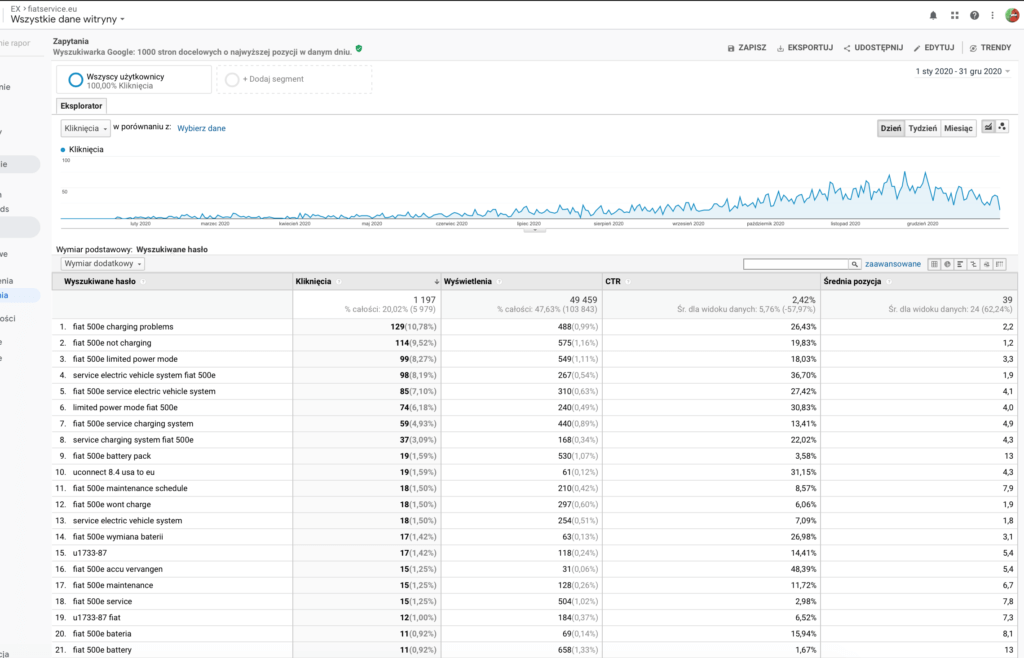The image size is (1024, 658).
Task: Switch table to performance bar view
Action: point(961,264)
